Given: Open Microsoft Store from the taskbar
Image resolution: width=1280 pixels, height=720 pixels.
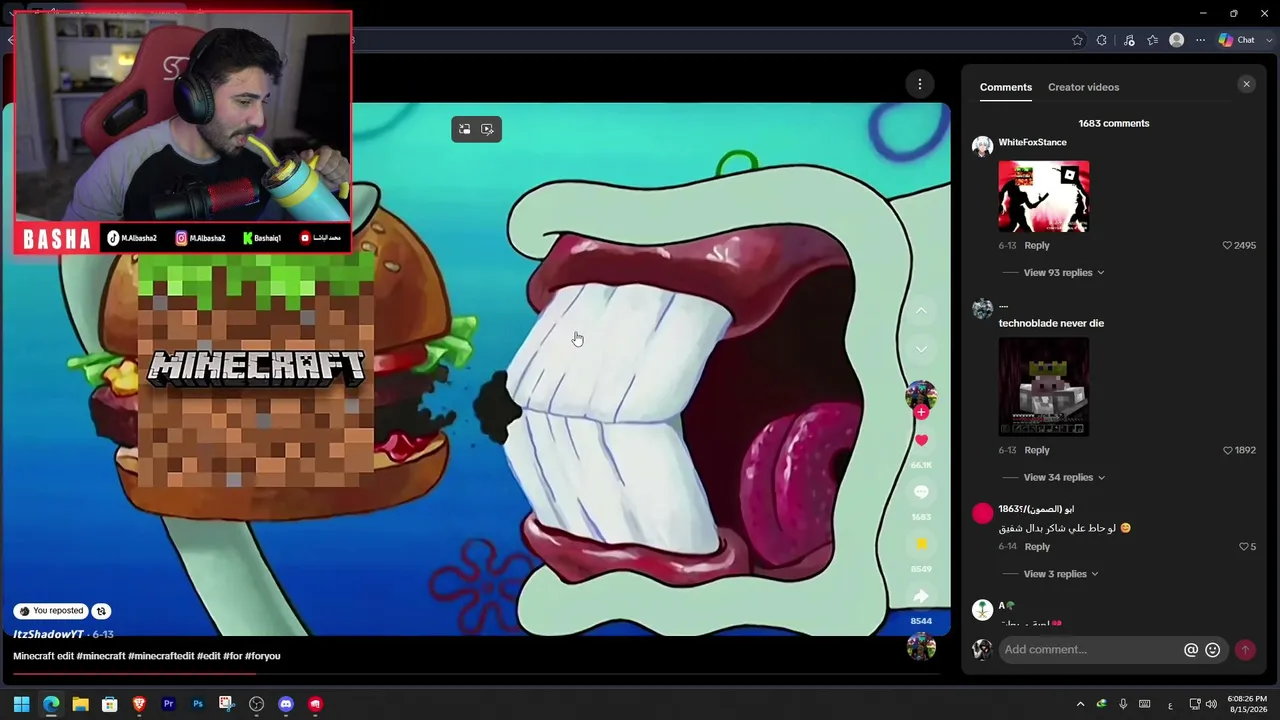Looking at the screenshot, I should click(x=109, y=704).
